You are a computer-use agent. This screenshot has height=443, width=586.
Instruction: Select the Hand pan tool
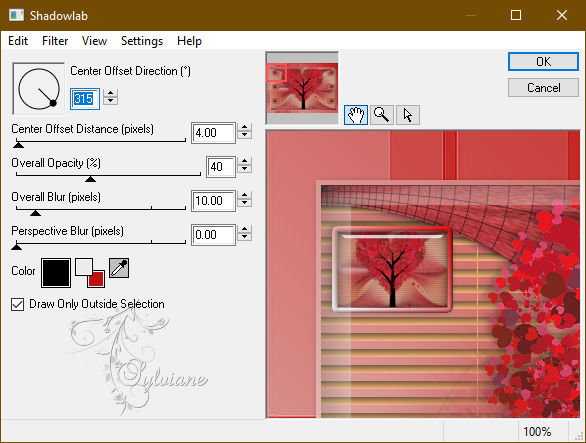coord(355,115)
